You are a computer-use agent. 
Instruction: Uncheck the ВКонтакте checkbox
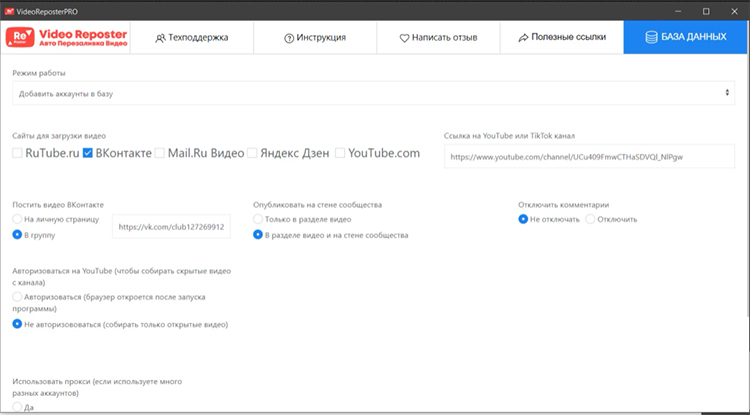pos(88,153)
